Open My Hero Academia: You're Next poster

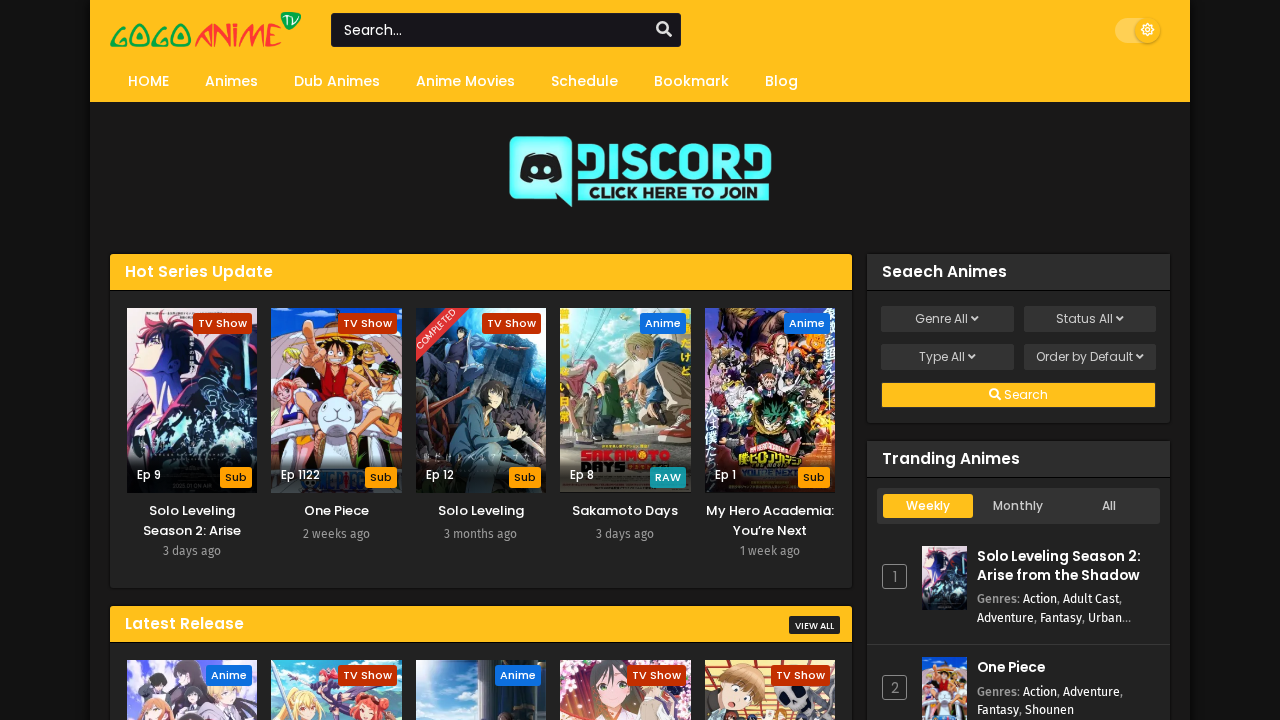click(770, 400)
